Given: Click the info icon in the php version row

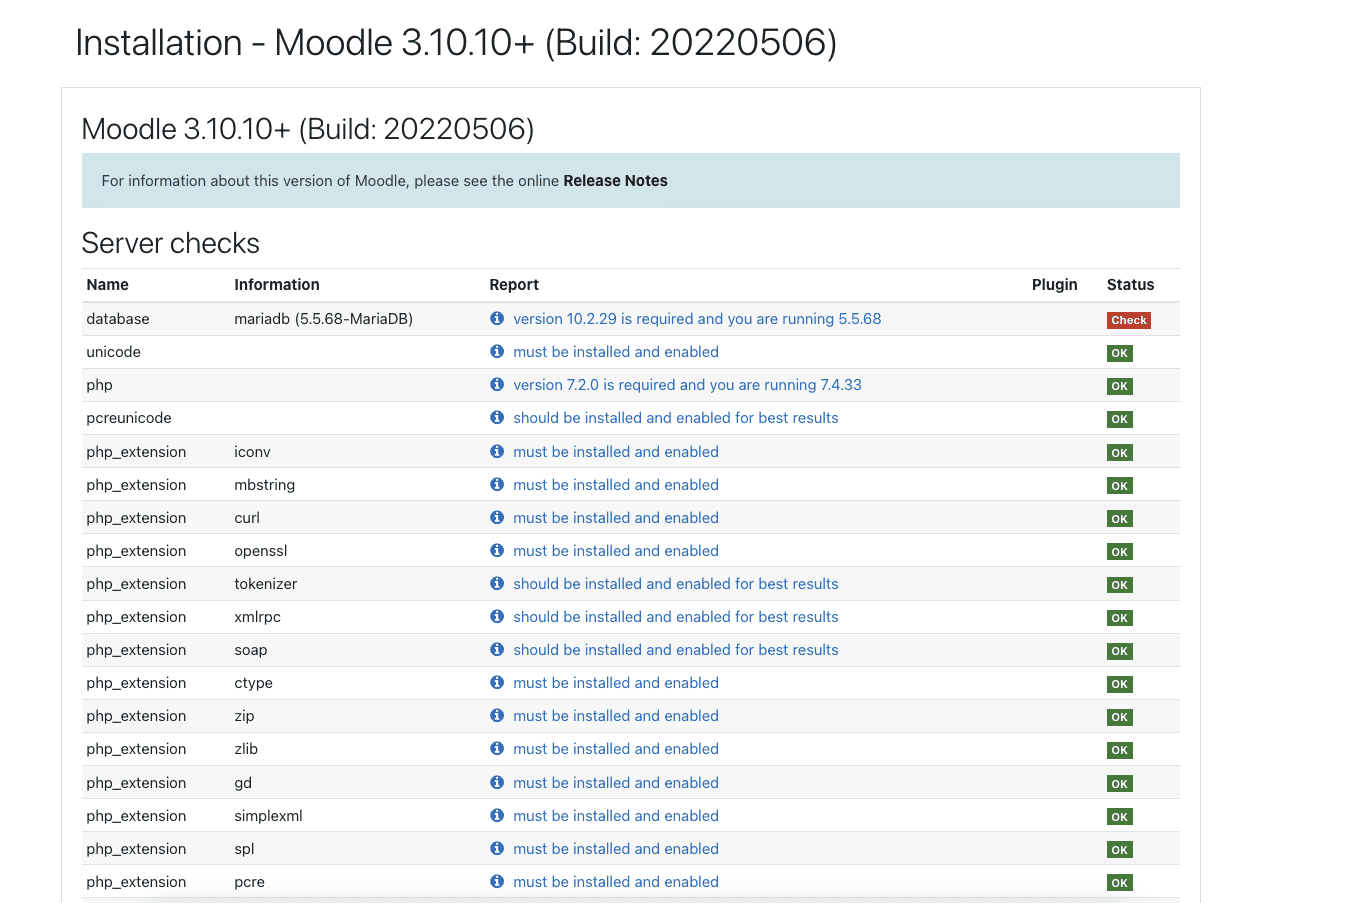Looking at the screenshot, I should click(497, 385).
